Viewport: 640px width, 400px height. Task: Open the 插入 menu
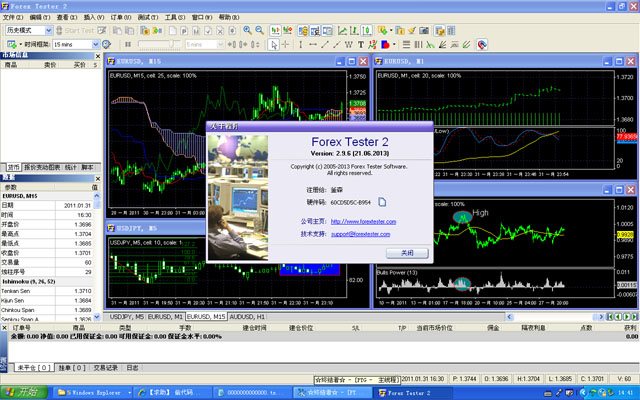[x=94, y=17]
